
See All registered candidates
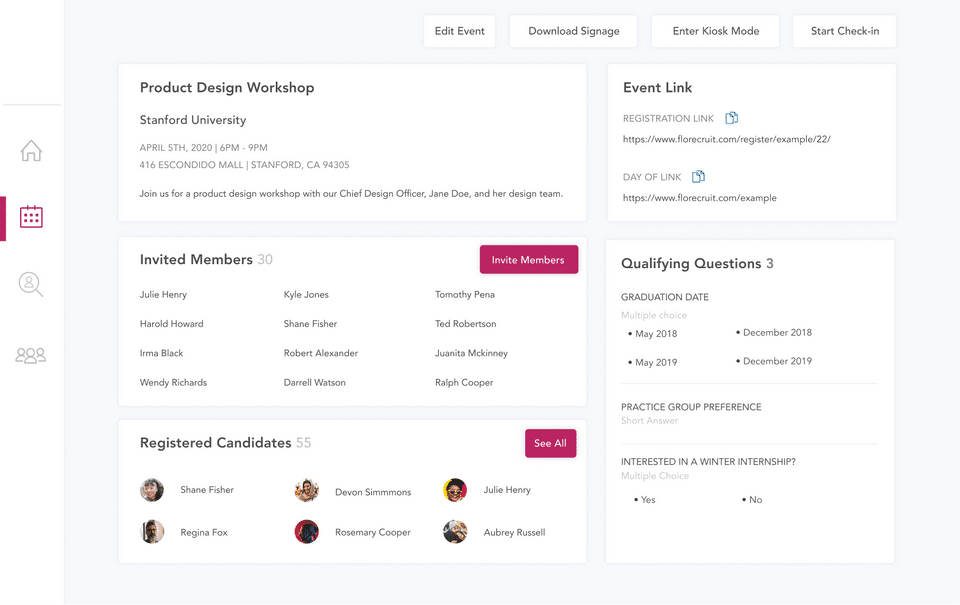click(550, 443)
